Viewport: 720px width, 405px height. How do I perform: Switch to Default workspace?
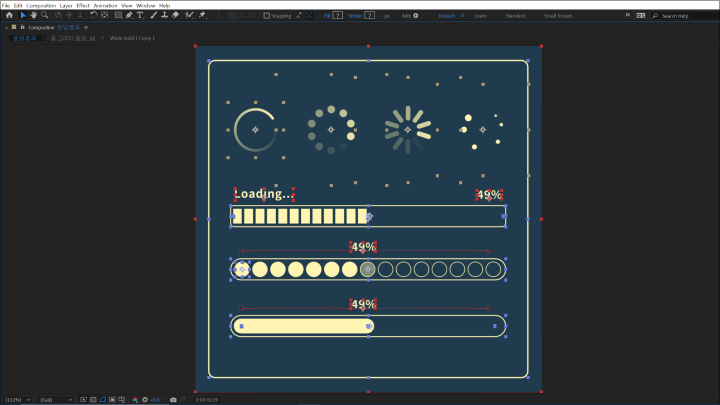click(x=446, y=16)
